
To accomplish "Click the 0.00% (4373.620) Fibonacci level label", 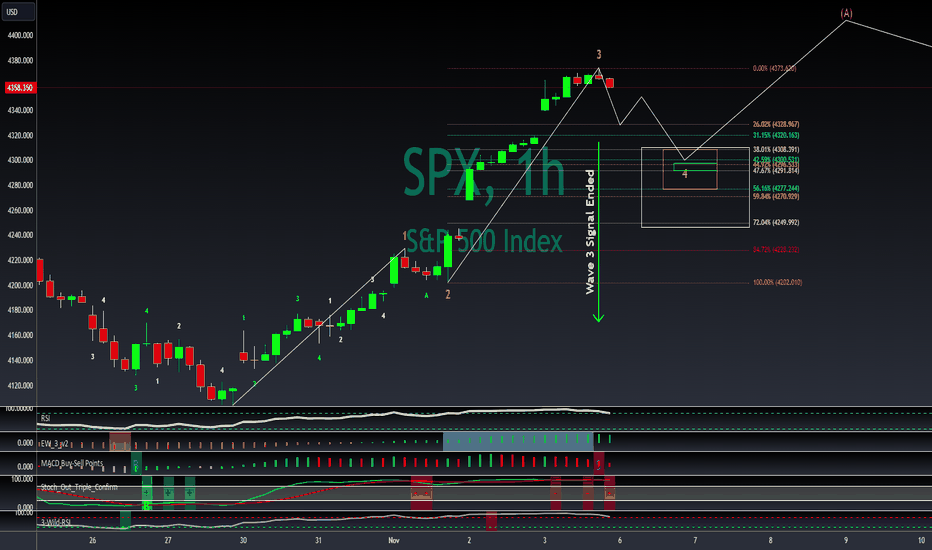I will 774,68.
